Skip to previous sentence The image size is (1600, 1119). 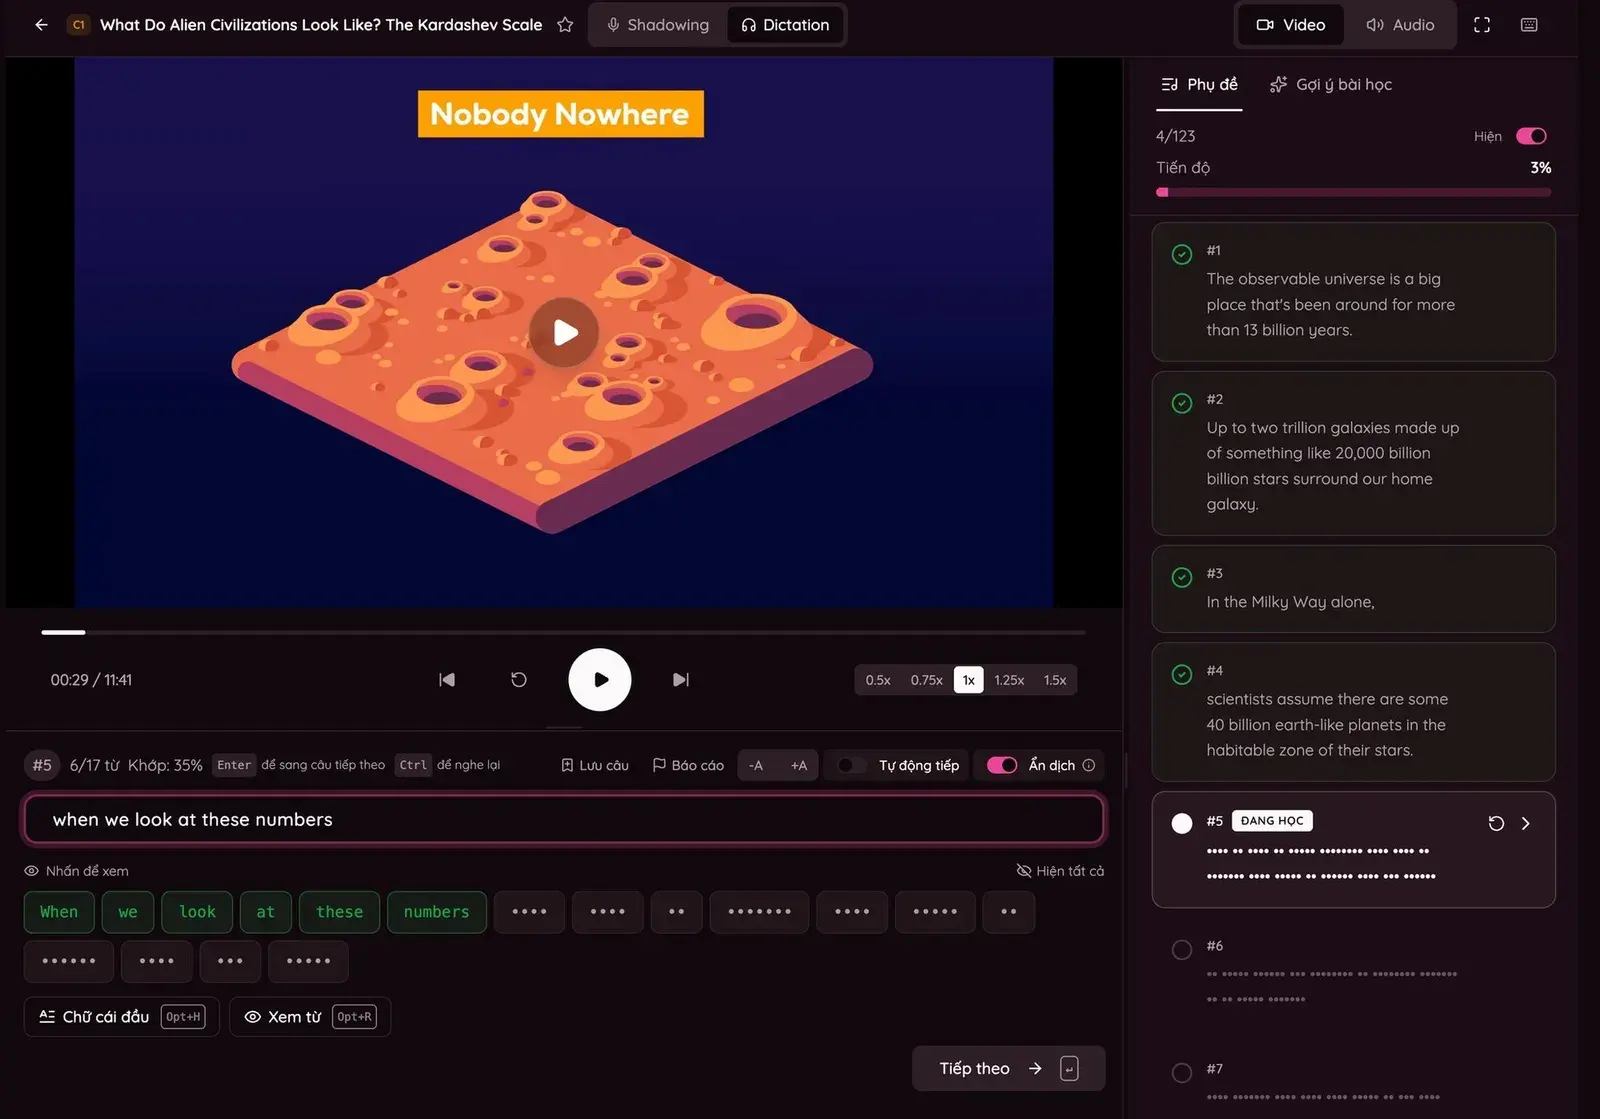pos(447,680)
